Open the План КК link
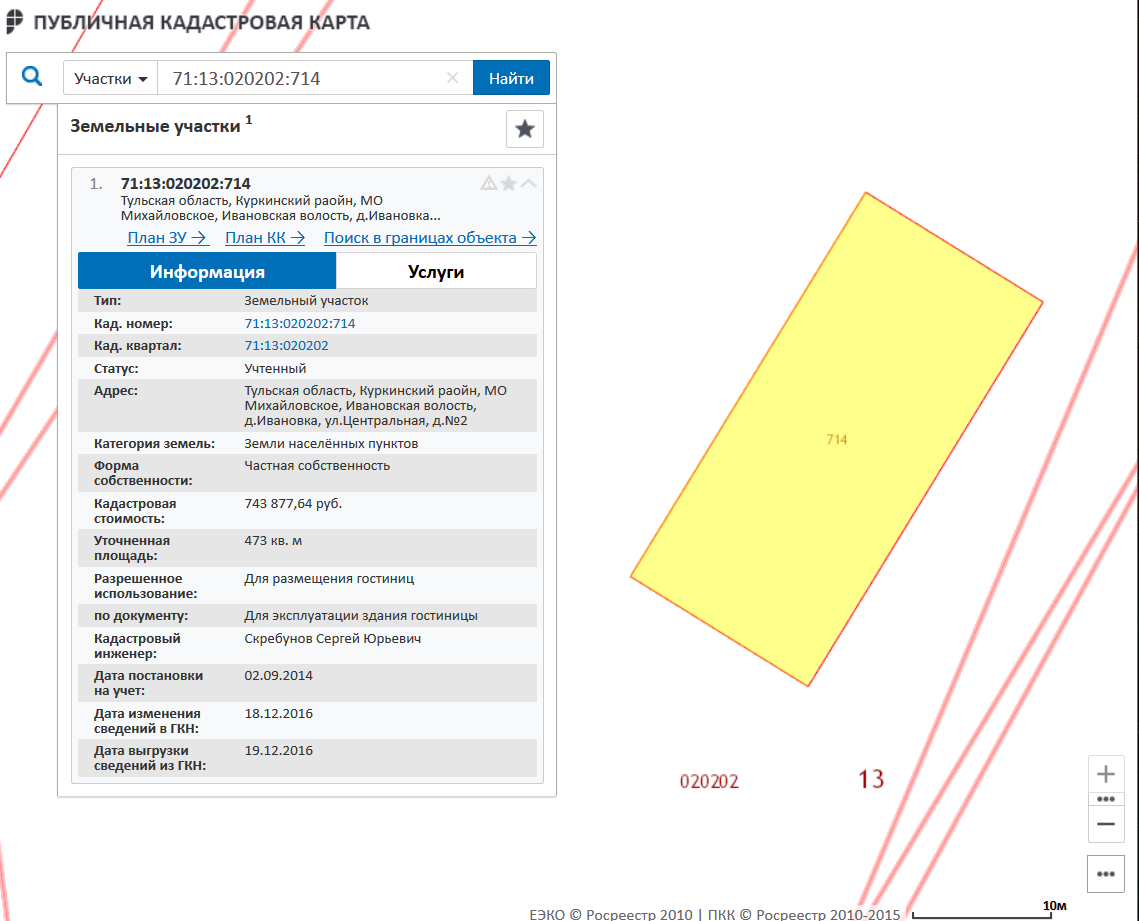 (265, 238)
